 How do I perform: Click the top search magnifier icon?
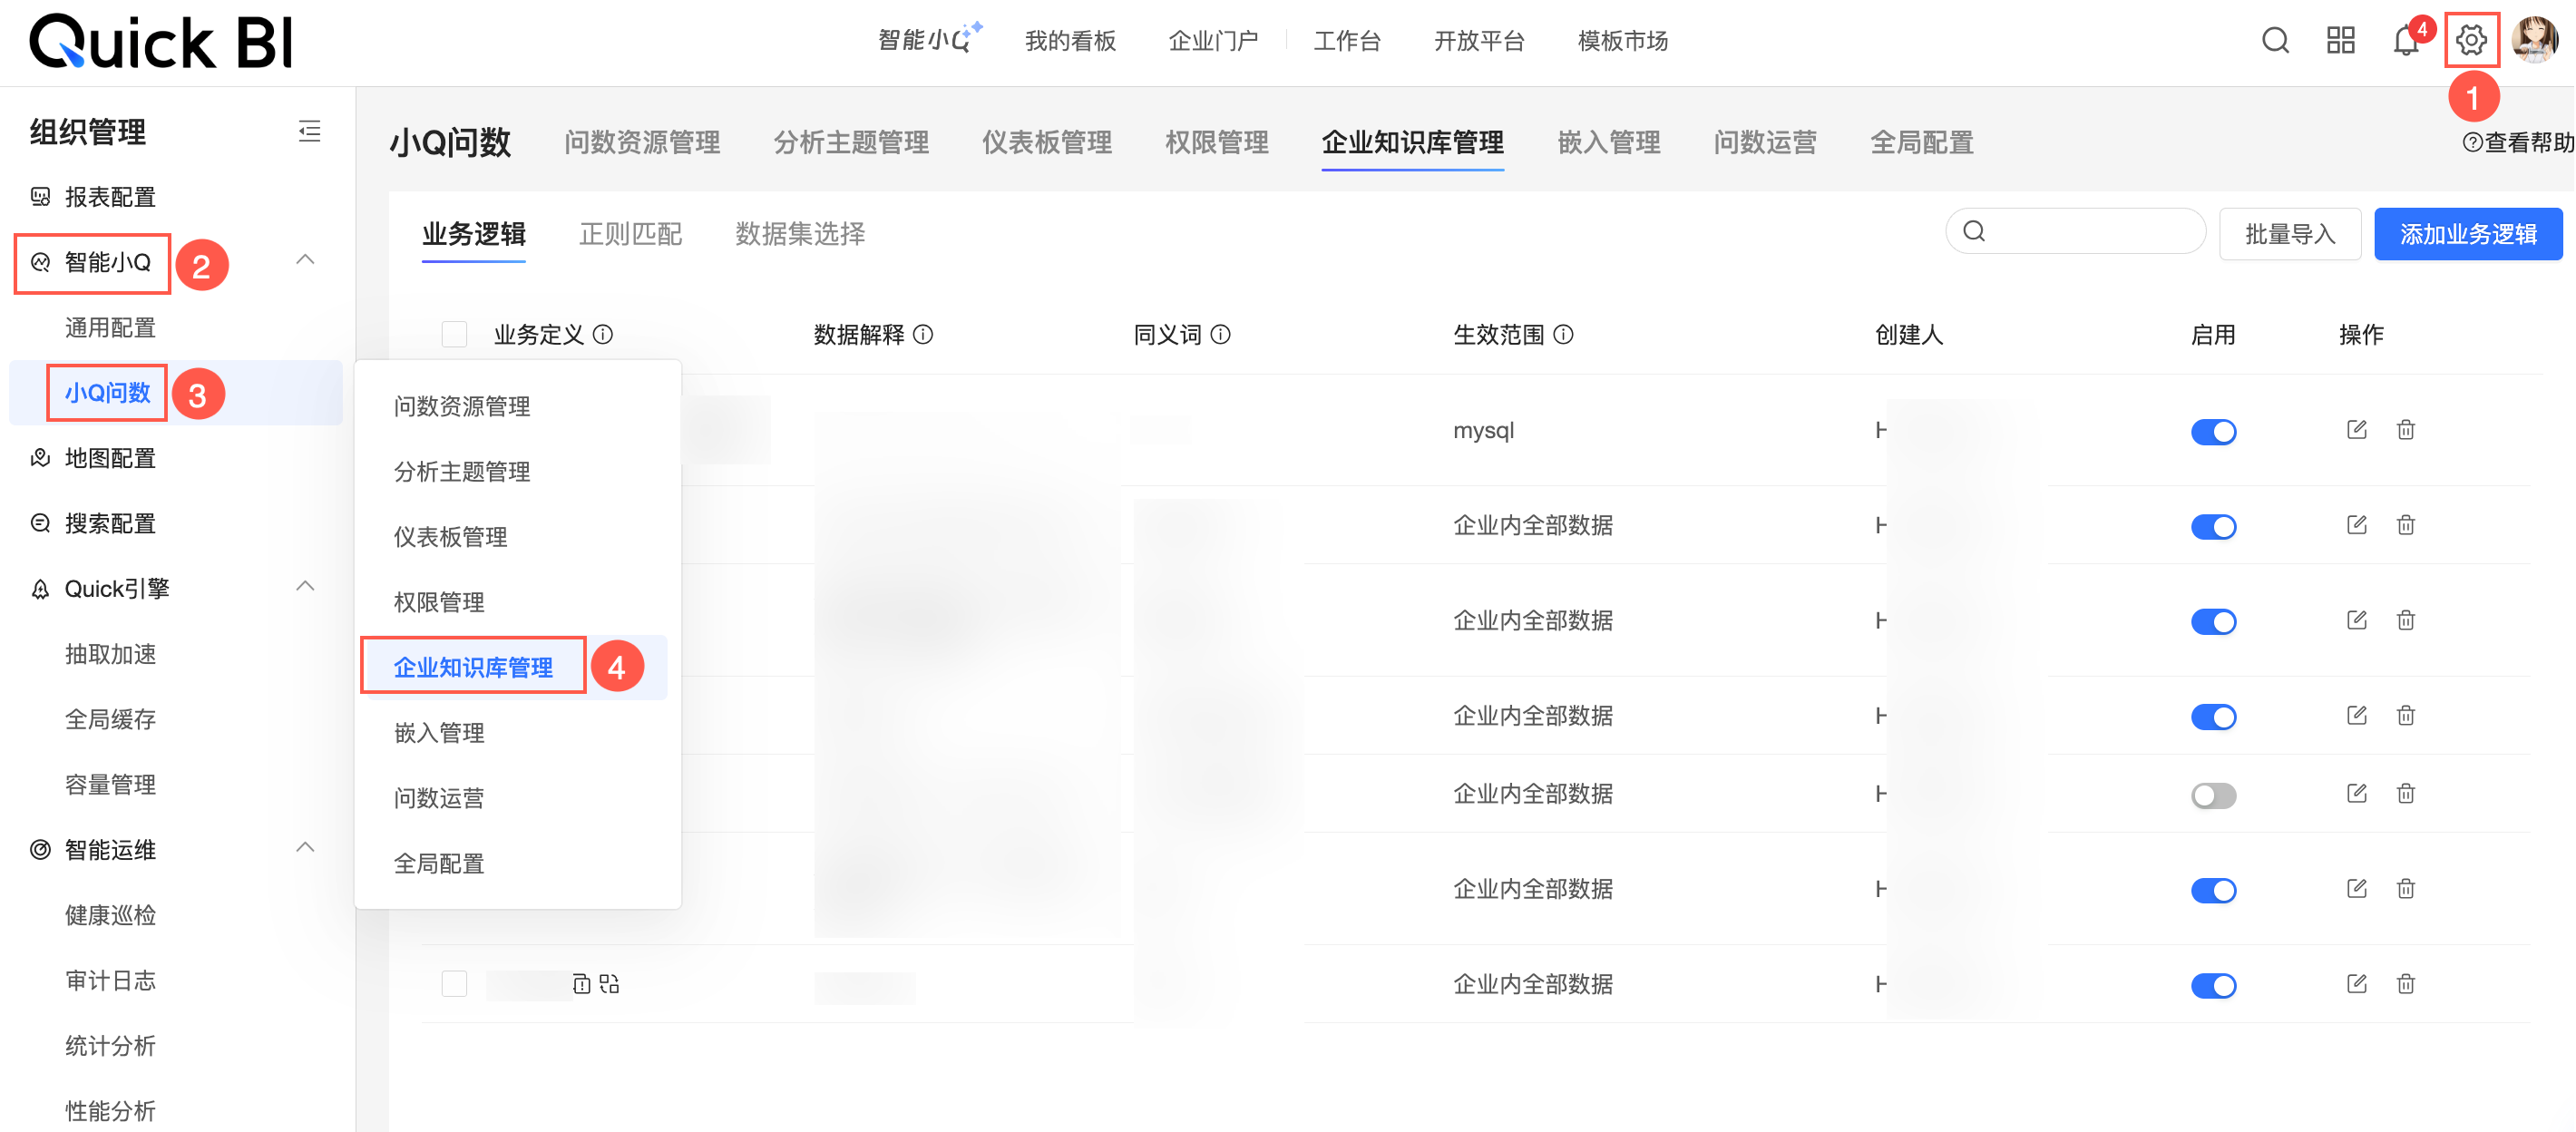[2275, 41]
